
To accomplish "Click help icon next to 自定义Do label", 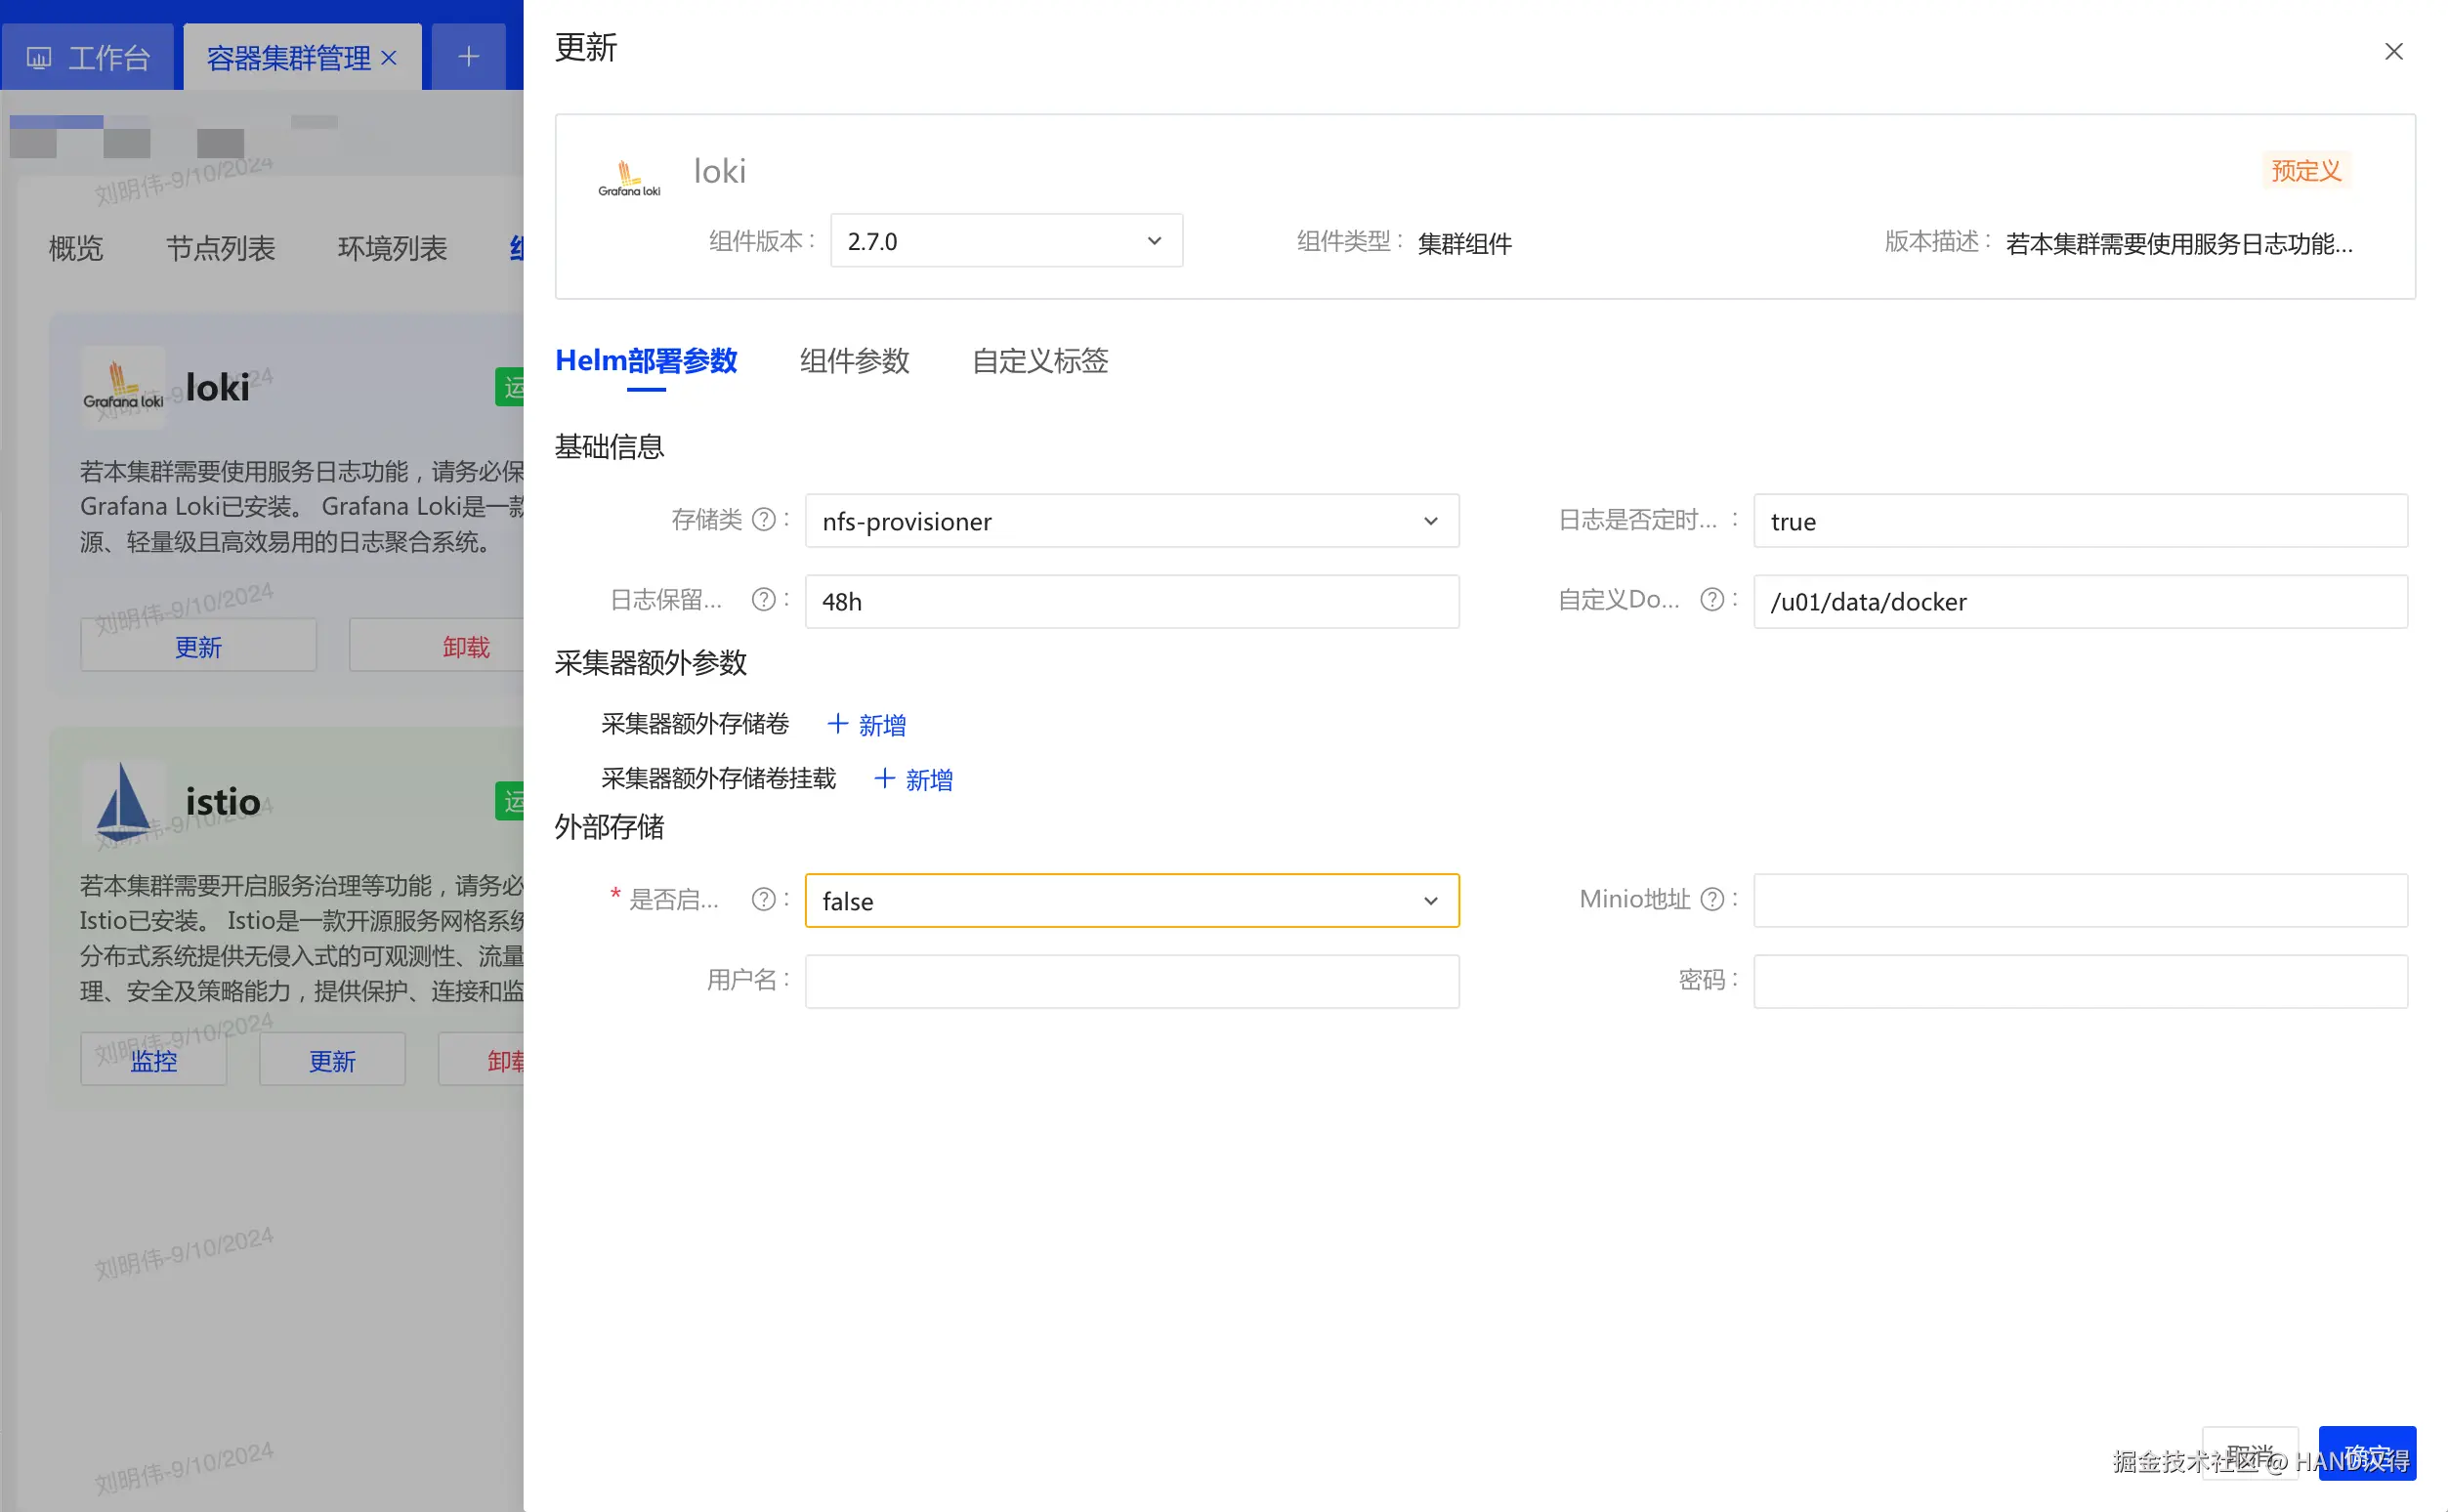I will point(1711,599).
